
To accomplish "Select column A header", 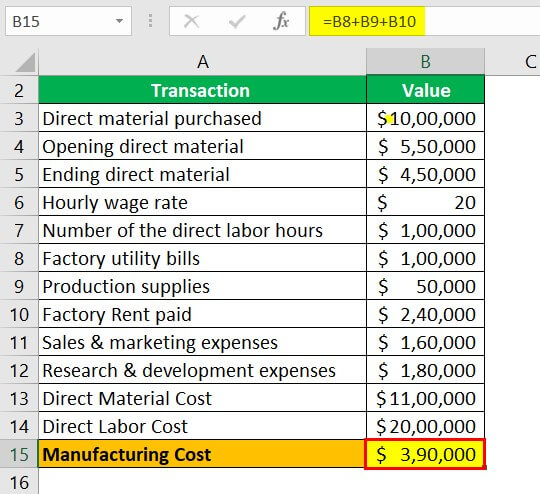I will point(202,62).
